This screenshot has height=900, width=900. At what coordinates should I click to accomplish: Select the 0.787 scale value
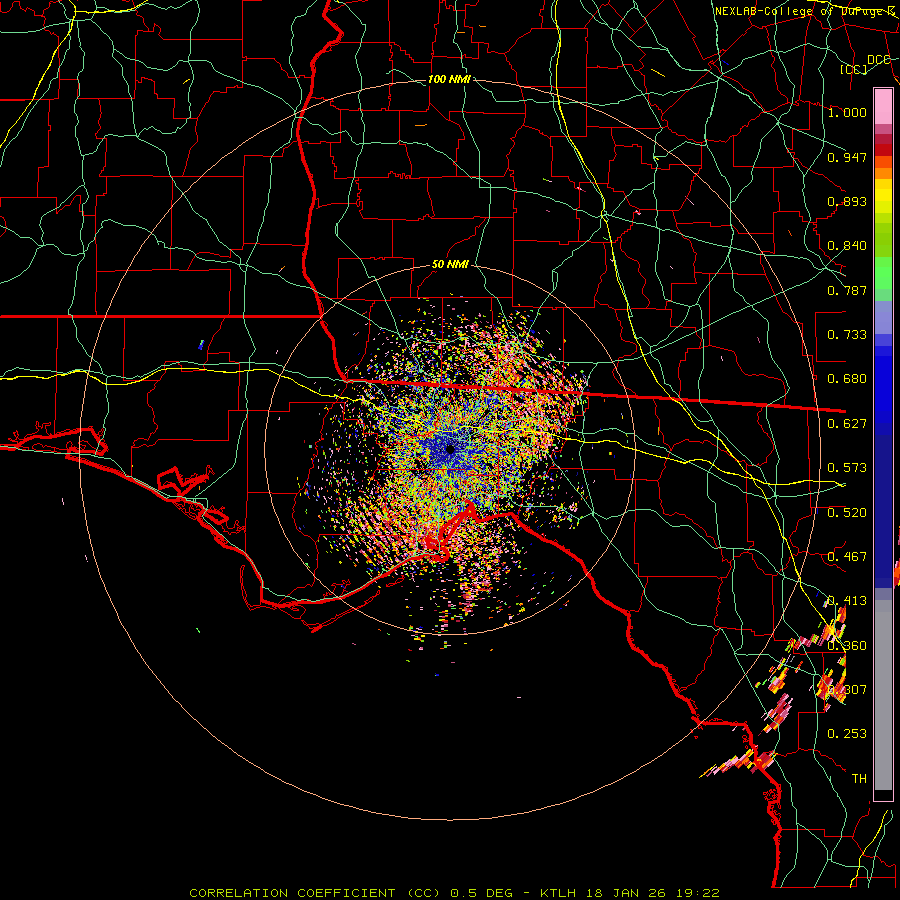pyautogui.click(x=847, y=290)
